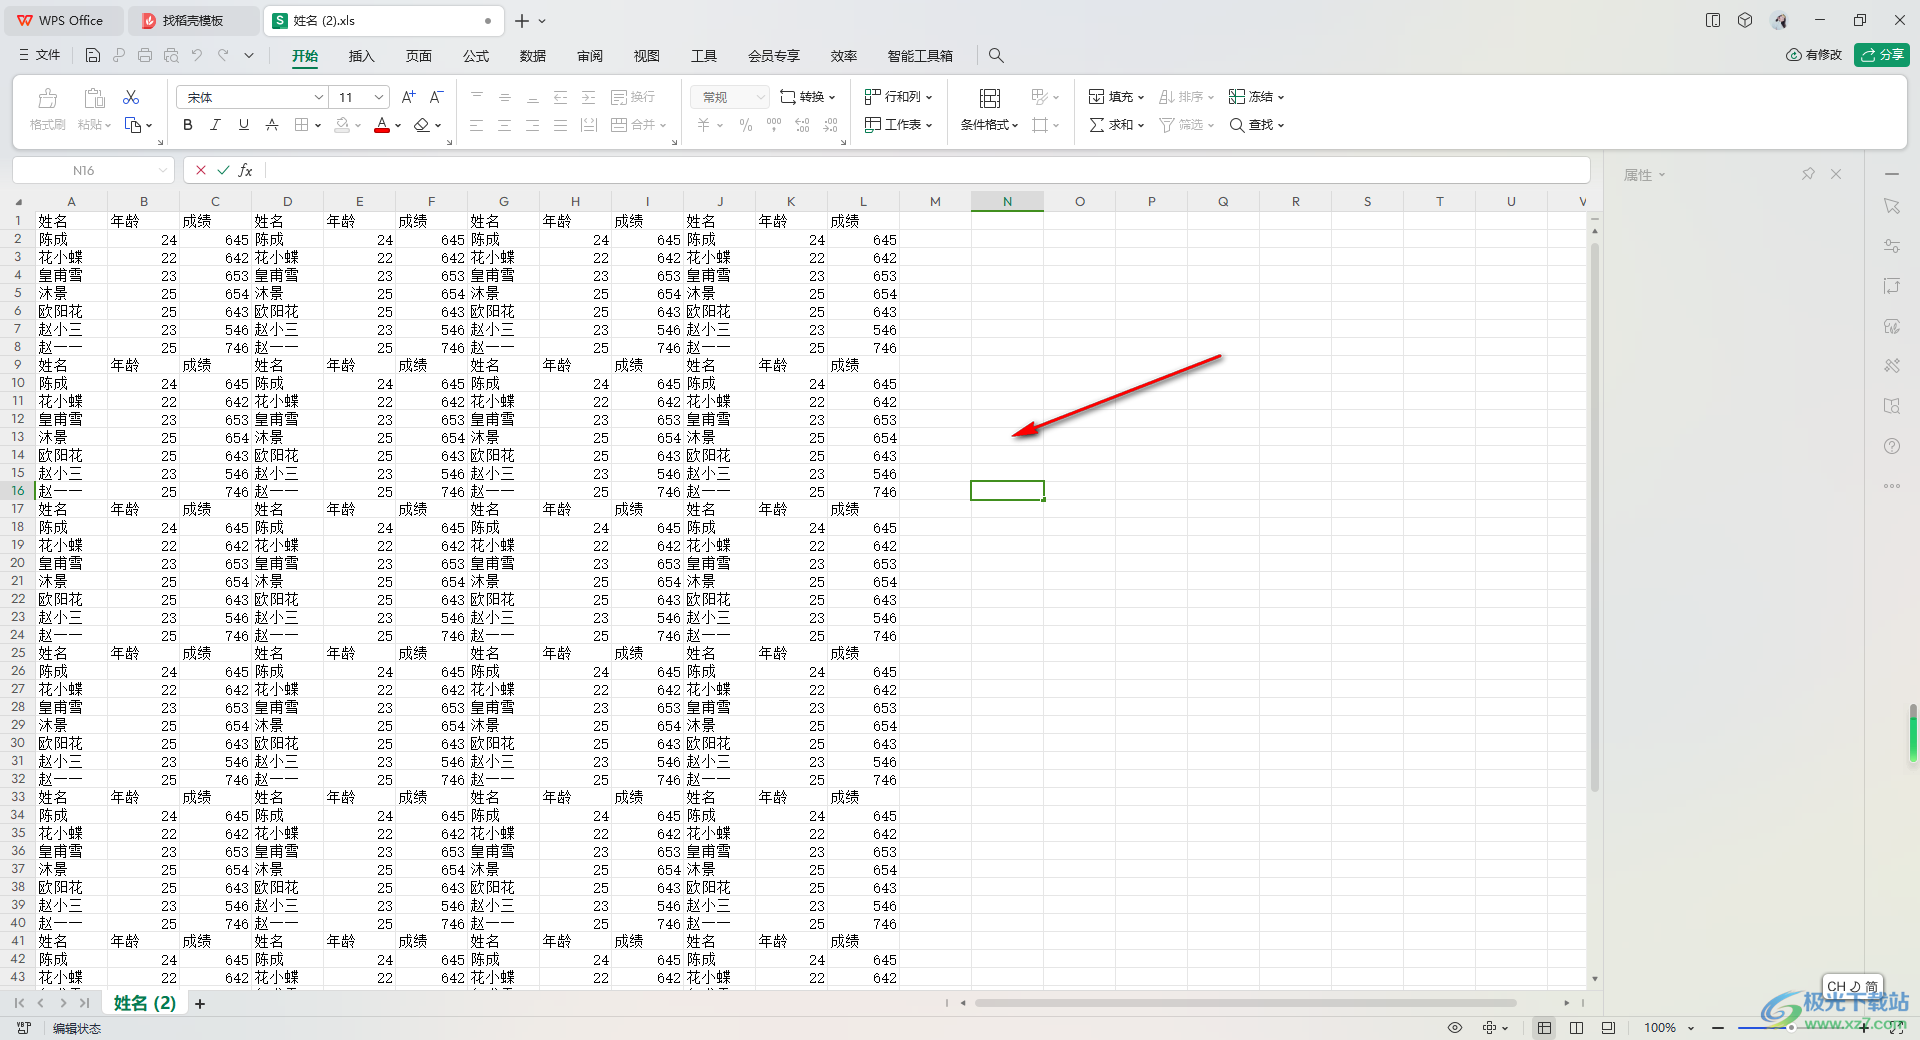Cancel formula entry with red X
The image size is (1920, 1040).
click(201, 170)
